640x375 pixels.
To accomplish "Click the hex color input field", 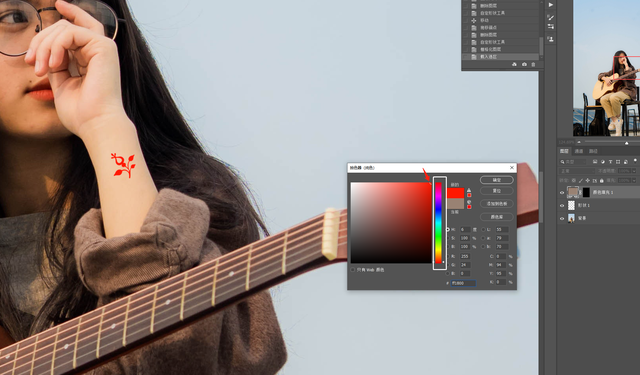I will click(463, 283).
